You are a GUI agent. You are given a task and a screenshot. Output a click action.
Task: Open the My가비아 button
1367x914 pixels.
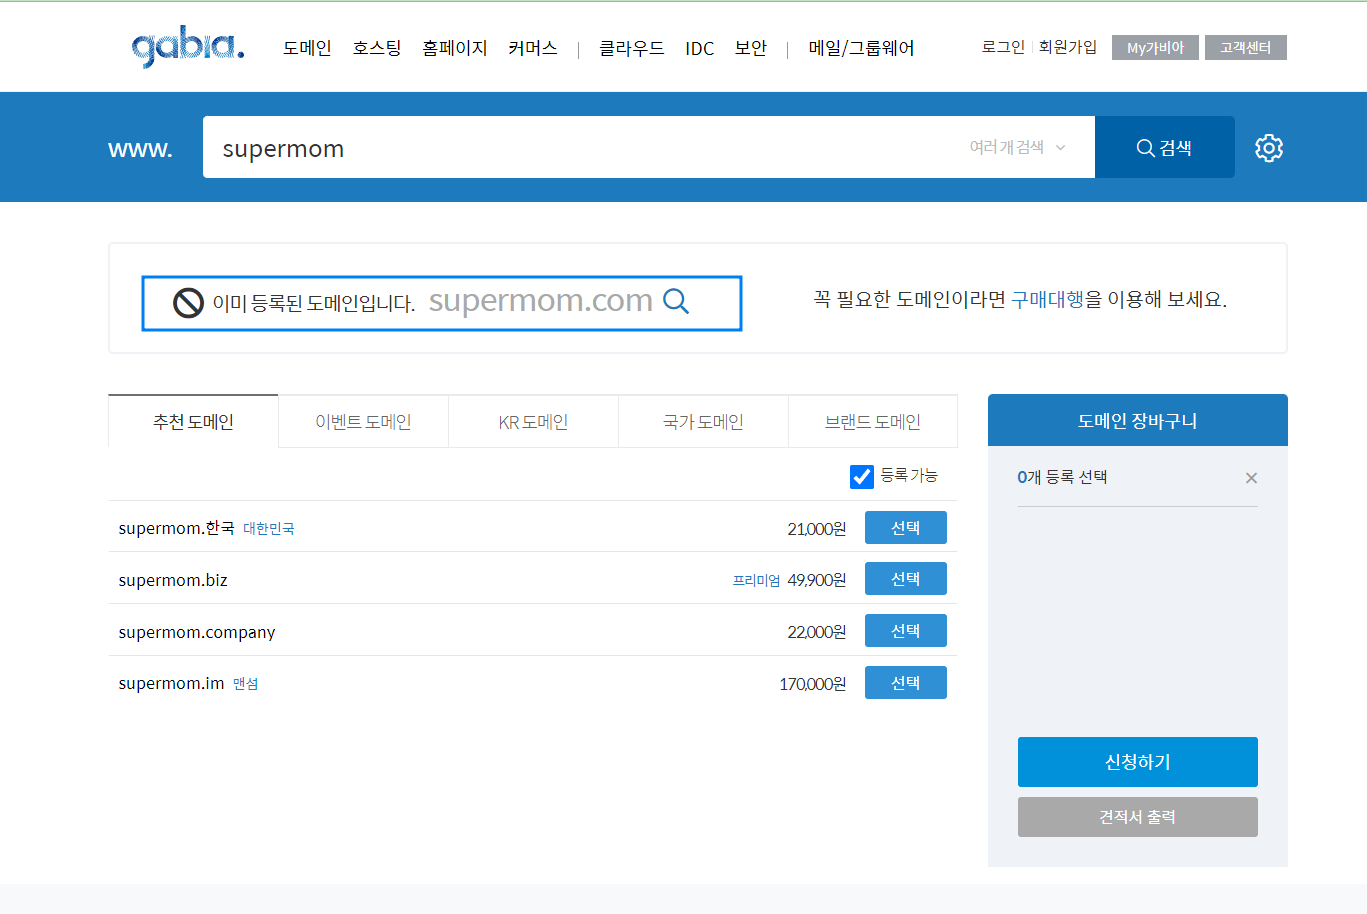1155,47
